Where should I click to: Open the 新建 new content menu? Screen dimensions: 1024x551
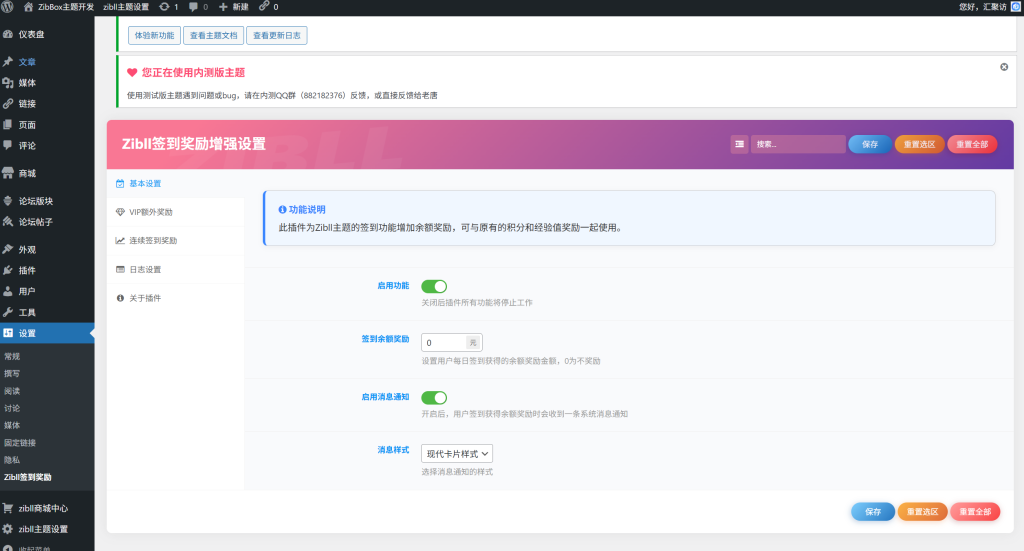click(233, 7)
